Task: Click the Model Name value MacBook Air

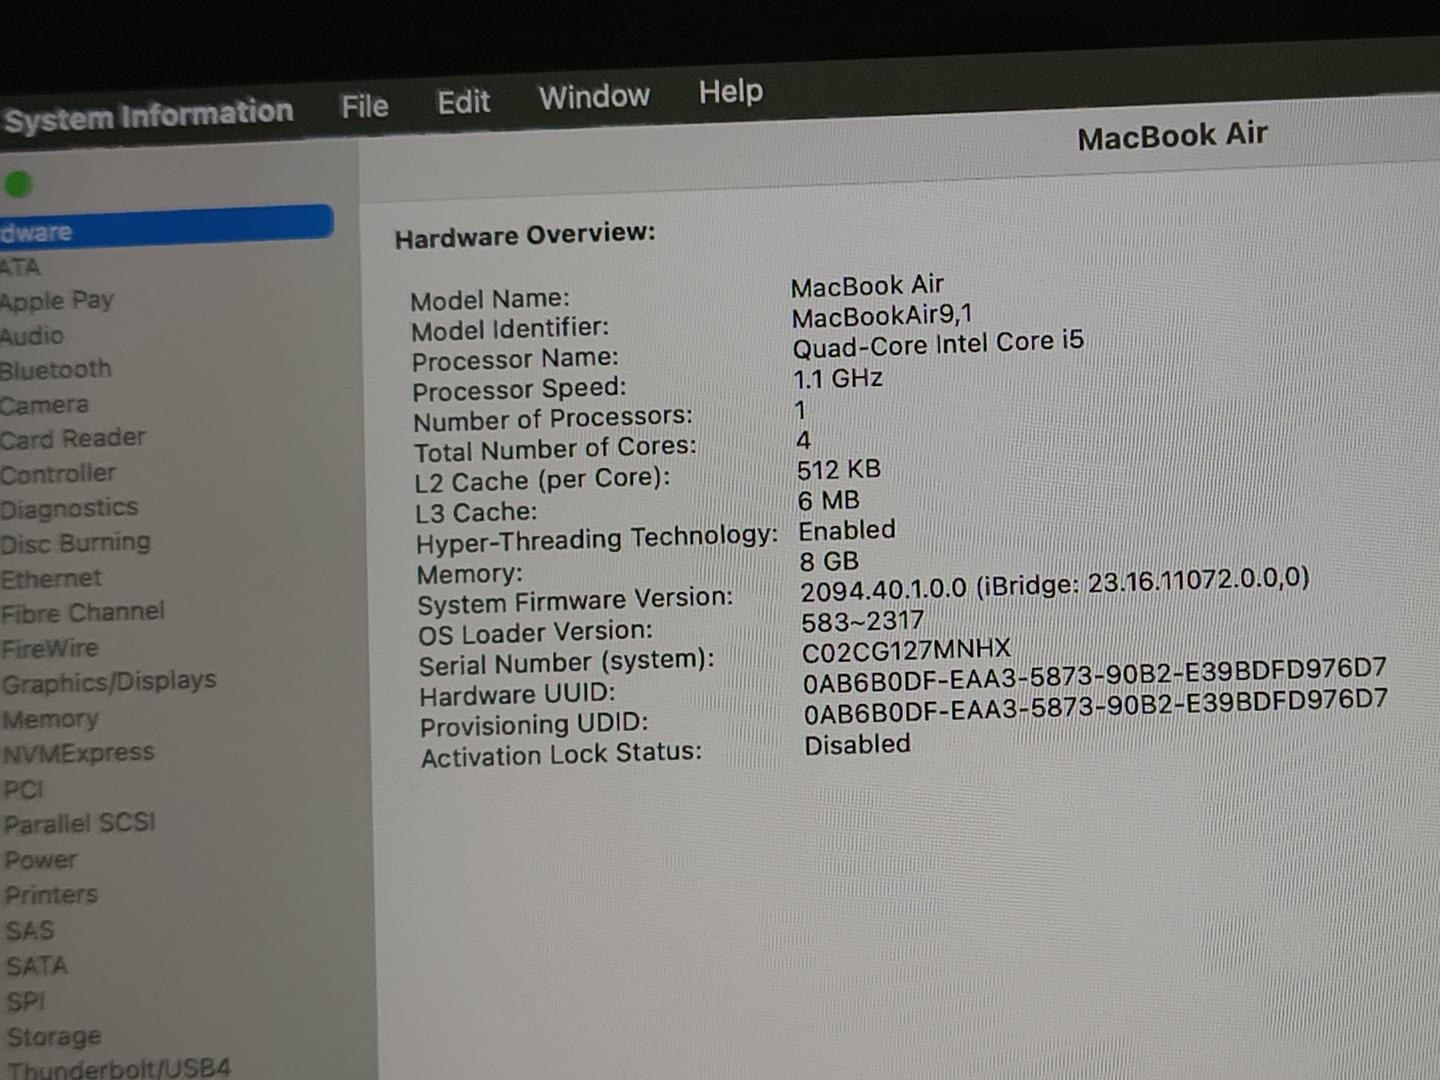Action: click(x=867, y=286)
